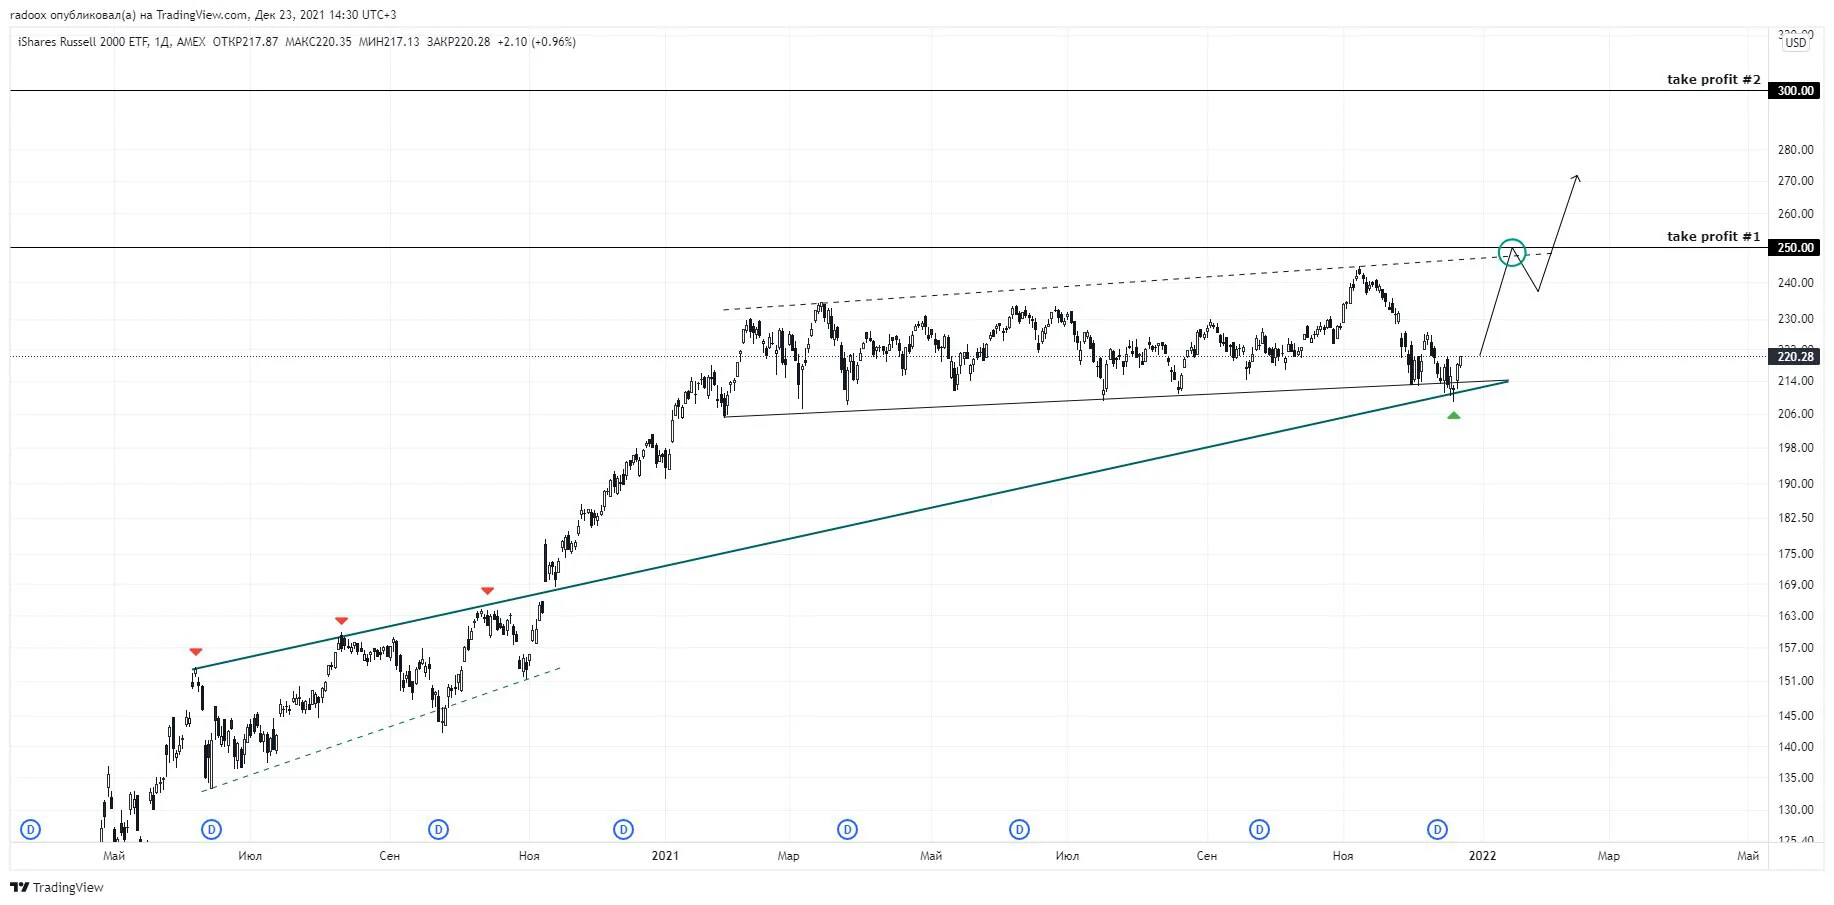Click the 250.00 price tag

coord(1795,248)
